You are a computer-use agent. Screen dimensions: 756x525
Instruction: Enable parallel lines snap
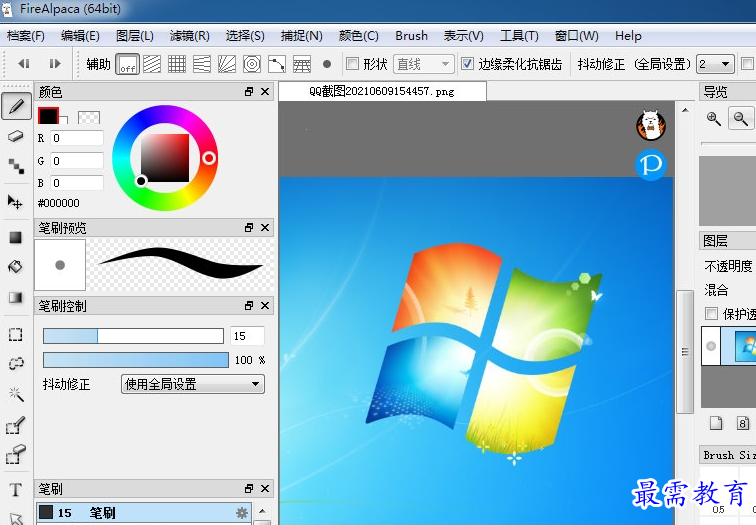click(152, 64)
